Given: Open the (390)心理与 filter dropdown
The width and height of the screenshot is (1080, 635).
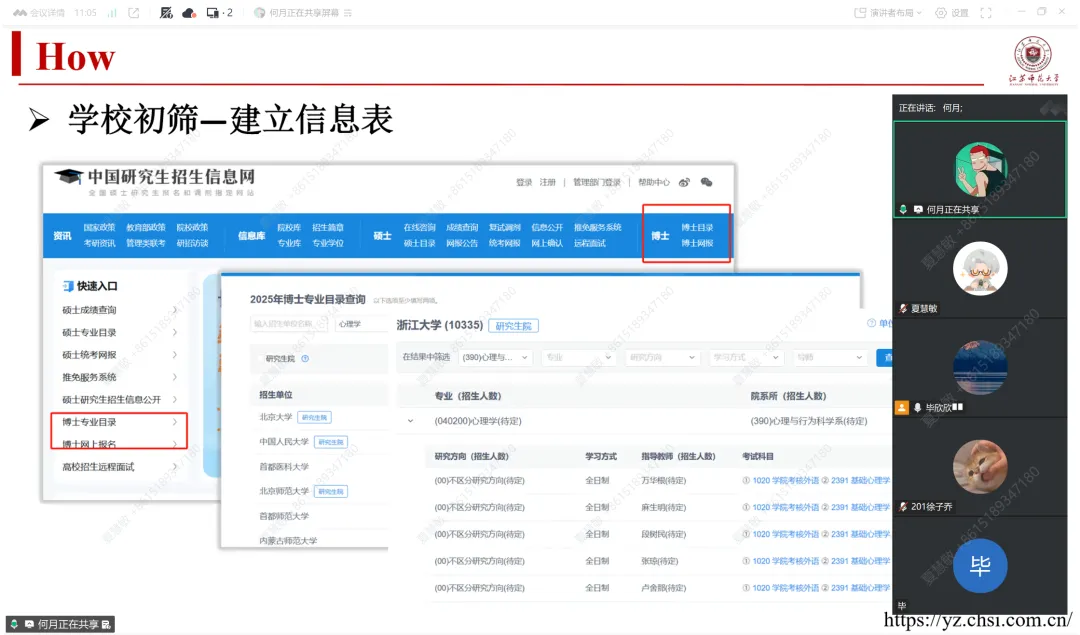Looking at the screenshot, I should coord(495,357).
